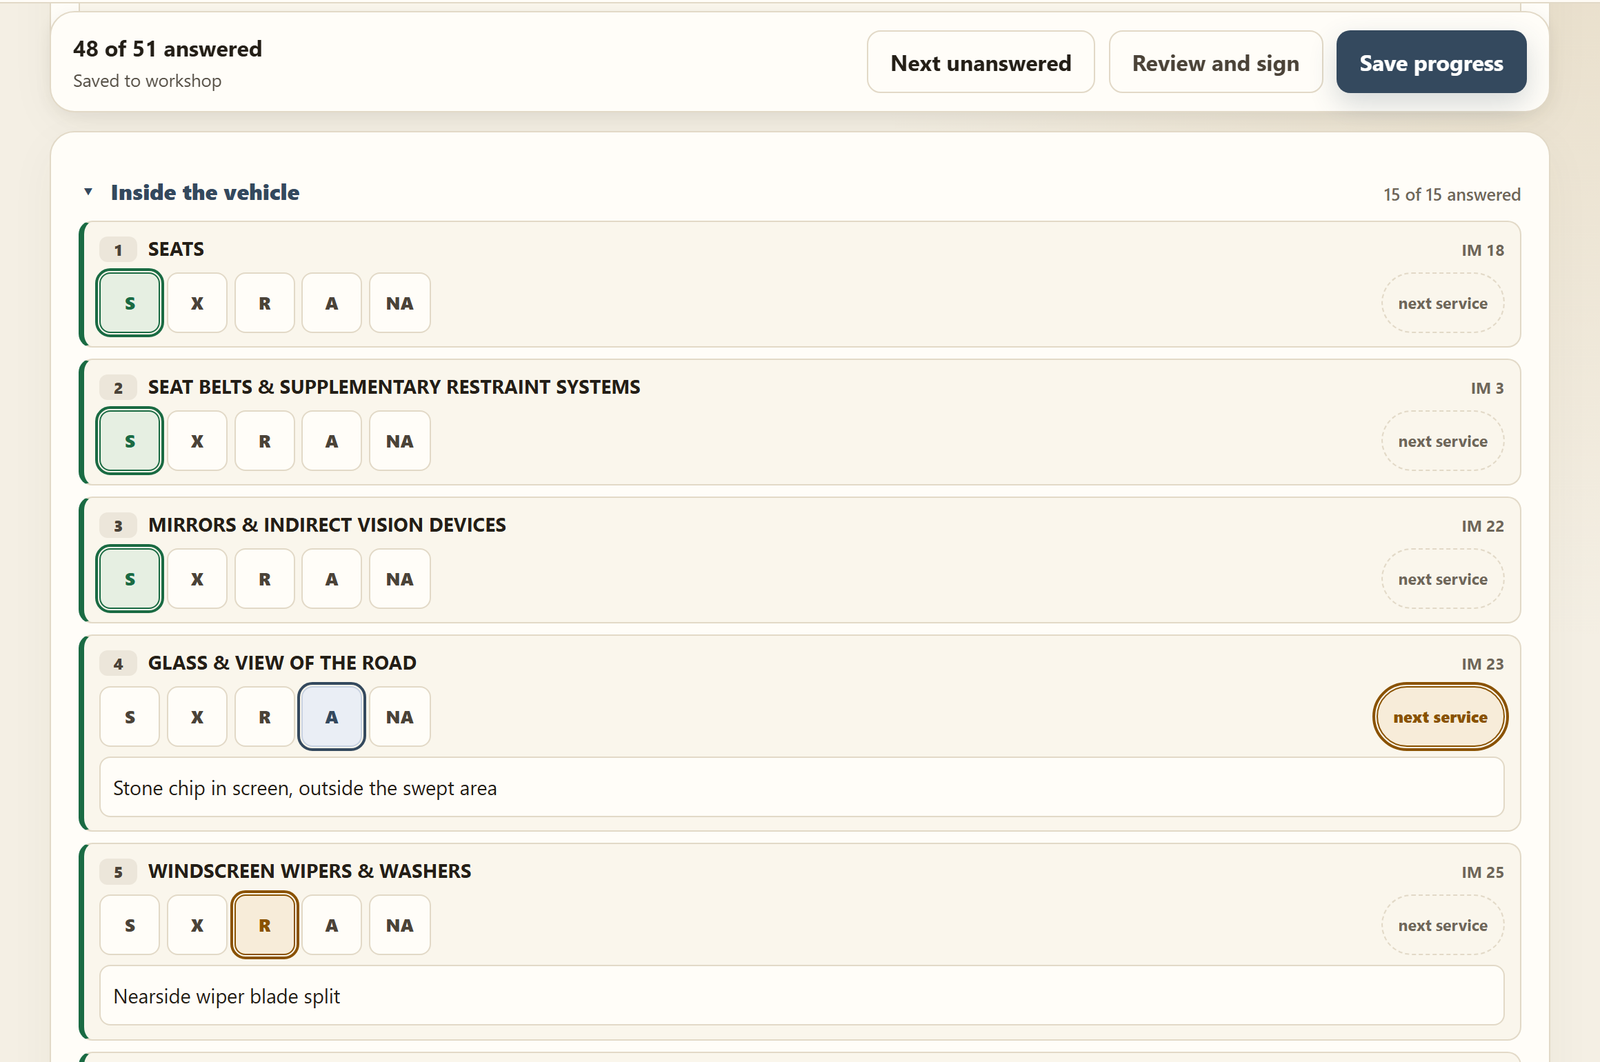The image size is (1600, 1062).
Task: Toggle next service for Glass & View
Action: click(1440, 717)
